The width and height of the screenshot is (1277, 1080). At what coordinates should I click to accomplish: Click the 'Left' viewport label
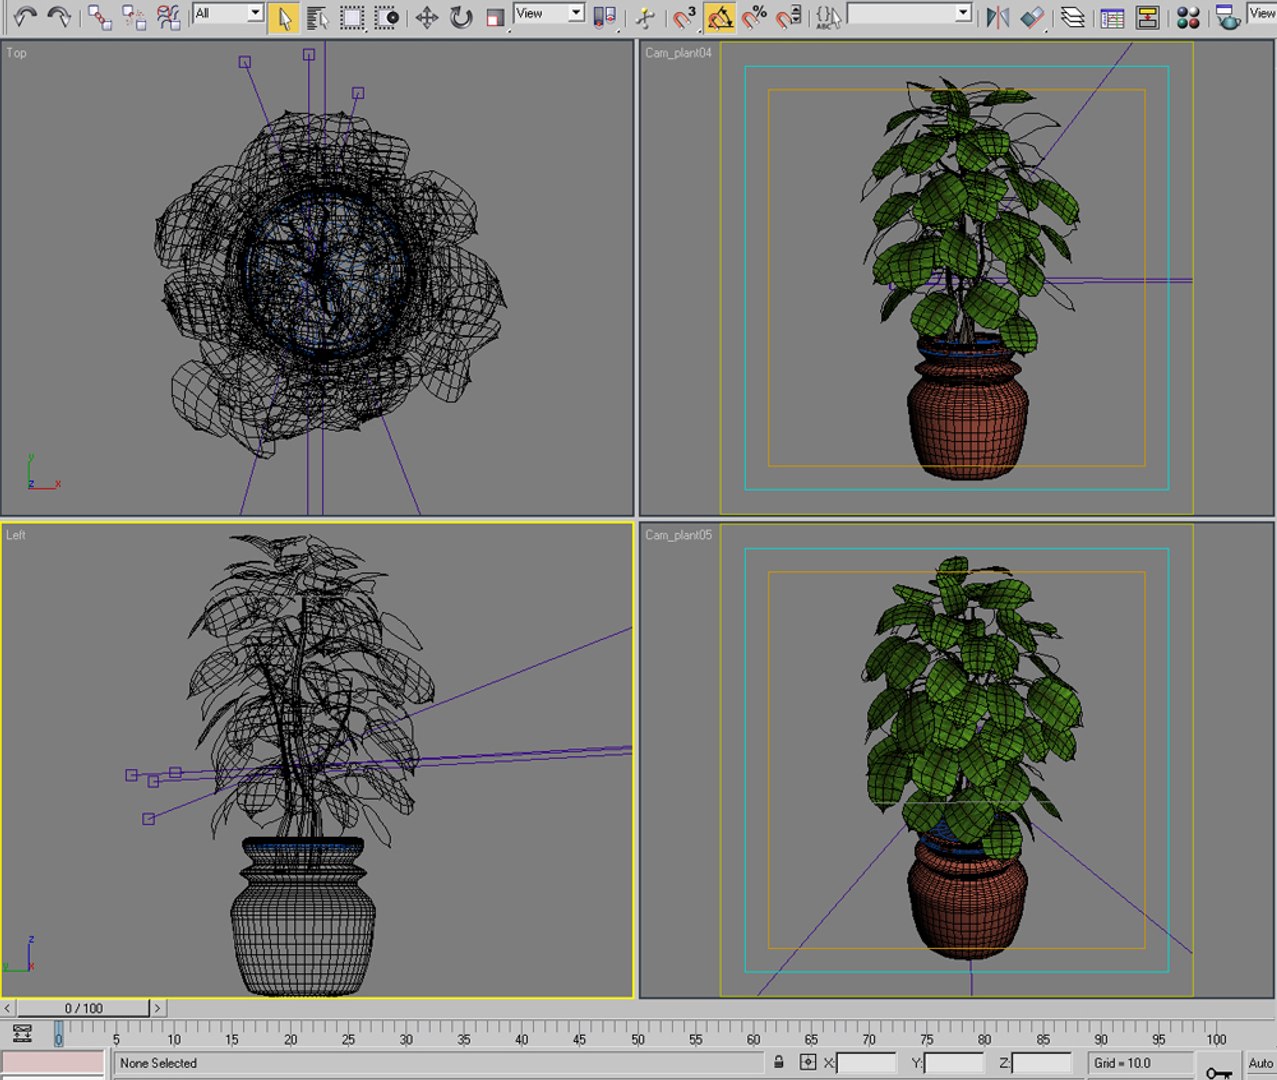(16, 535)
